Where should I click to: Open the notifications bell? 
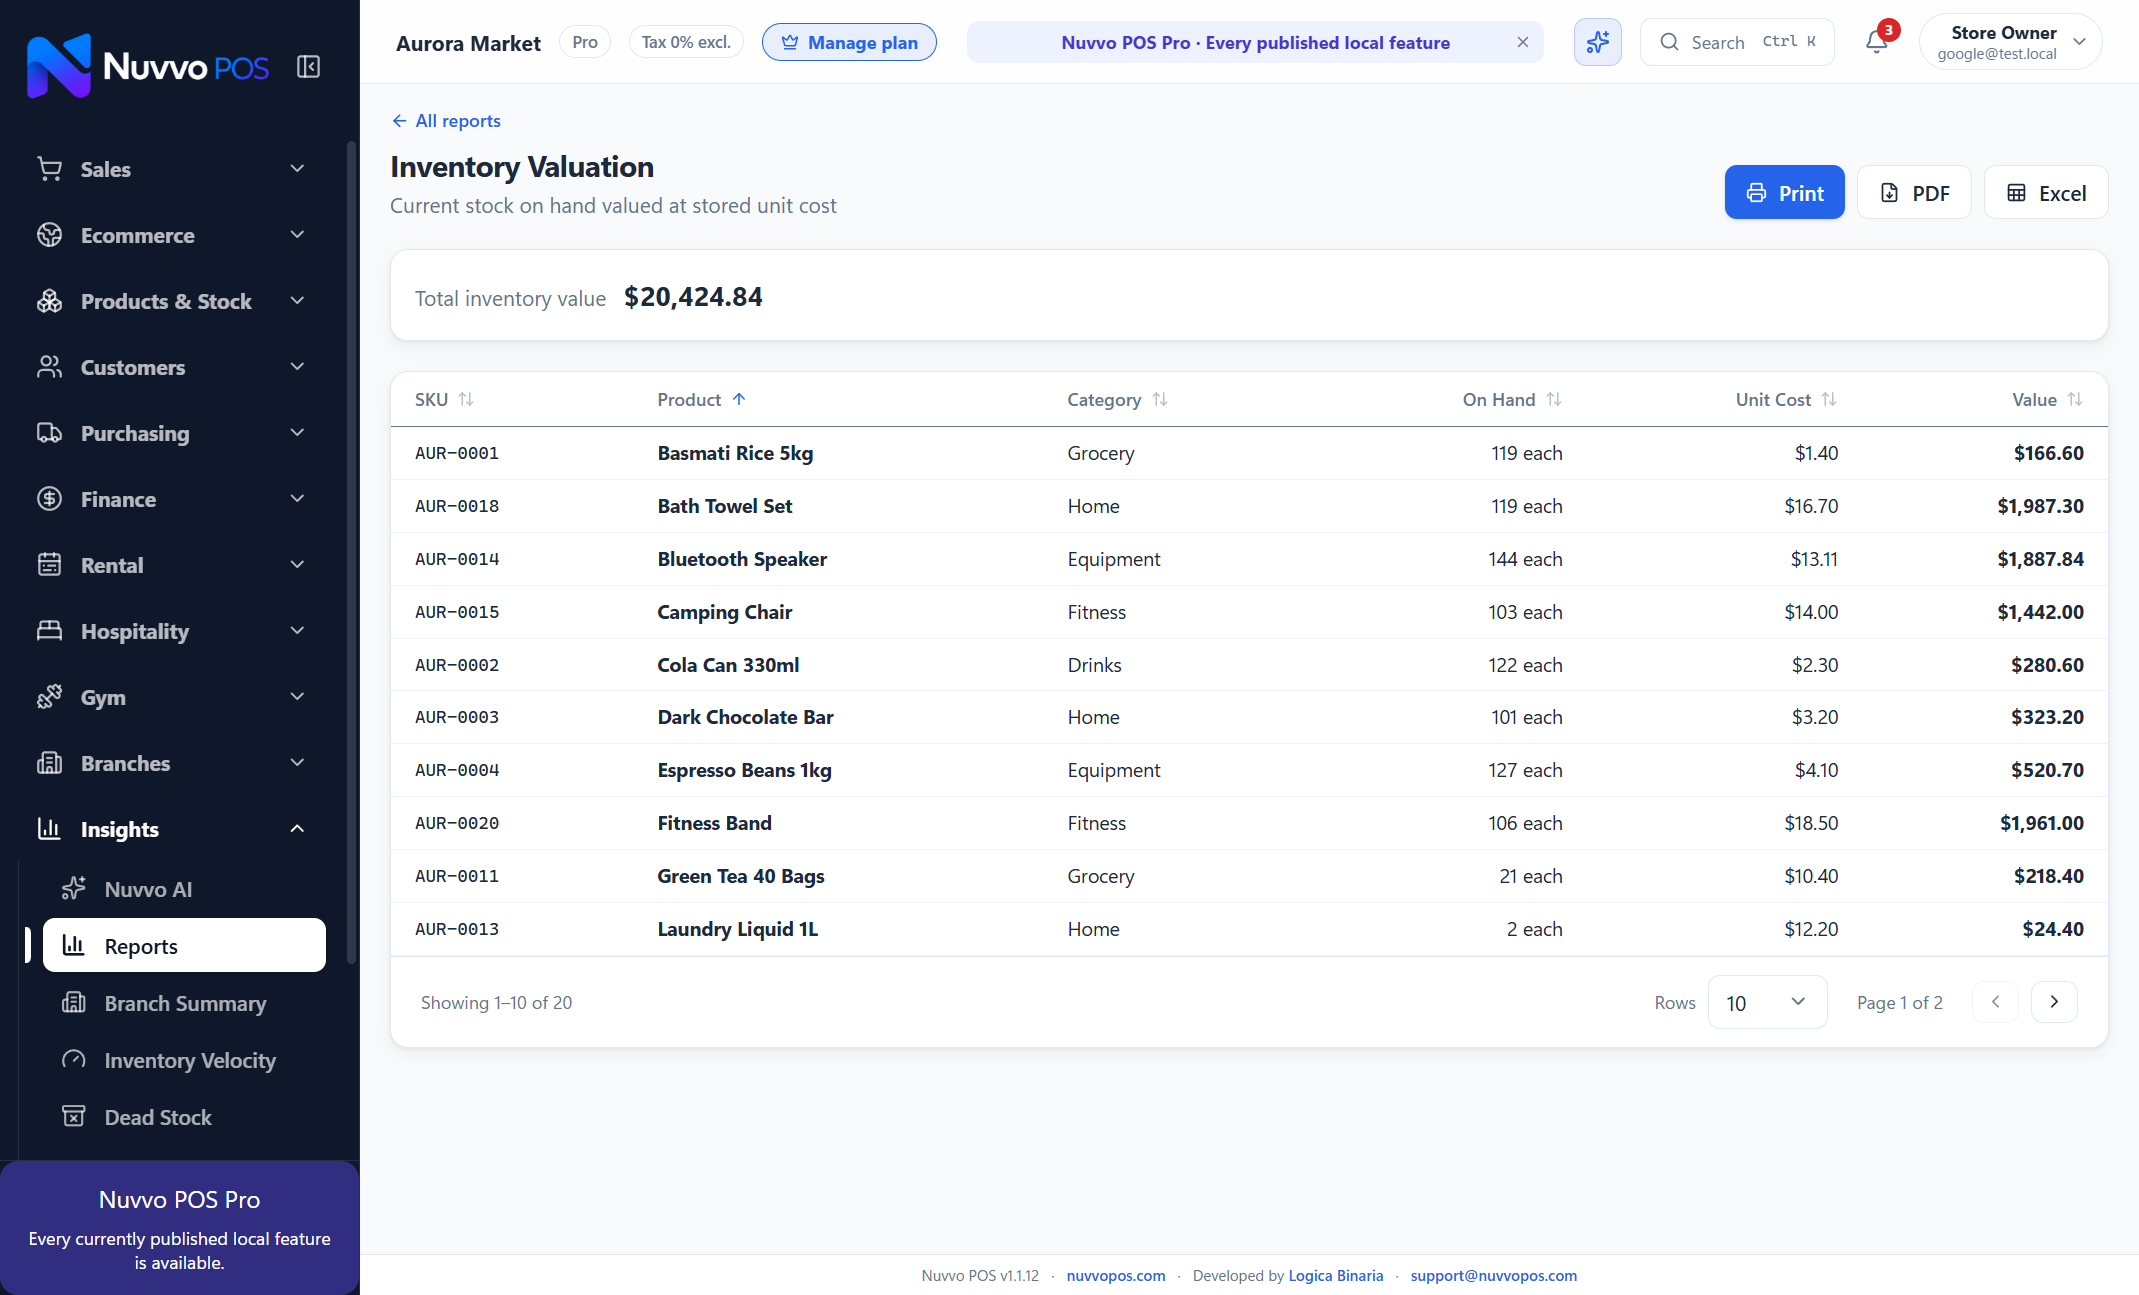1877,42
